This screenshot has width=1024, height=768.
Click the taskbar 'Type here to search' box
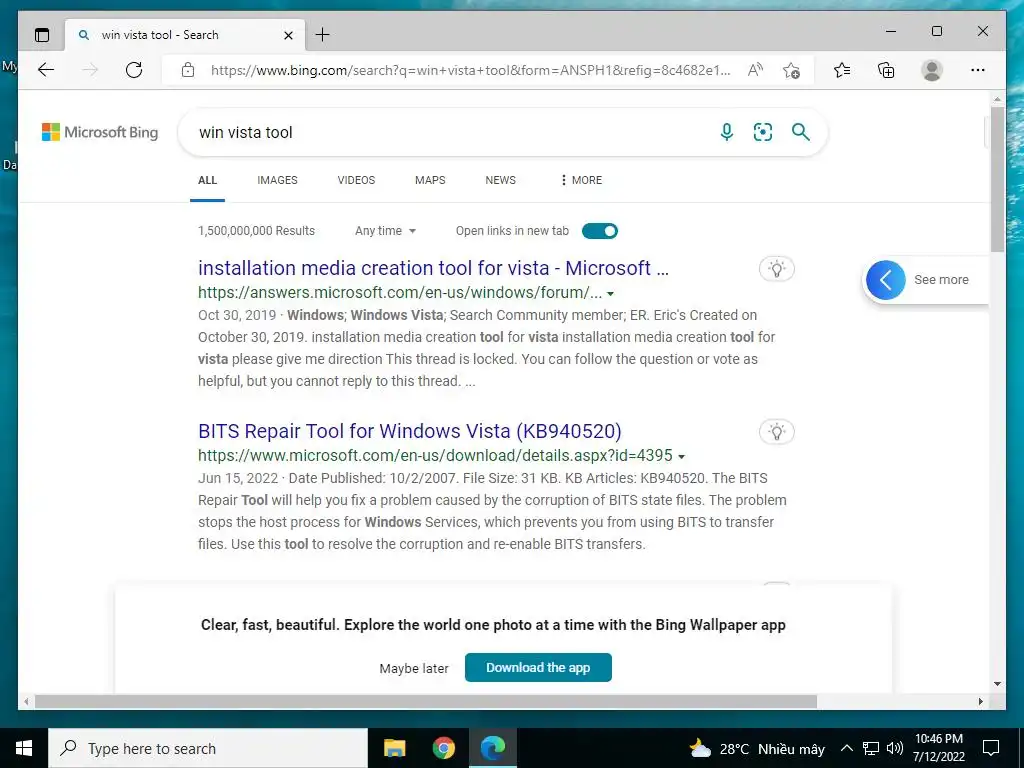pyautogui.click(x=208, y=748)
